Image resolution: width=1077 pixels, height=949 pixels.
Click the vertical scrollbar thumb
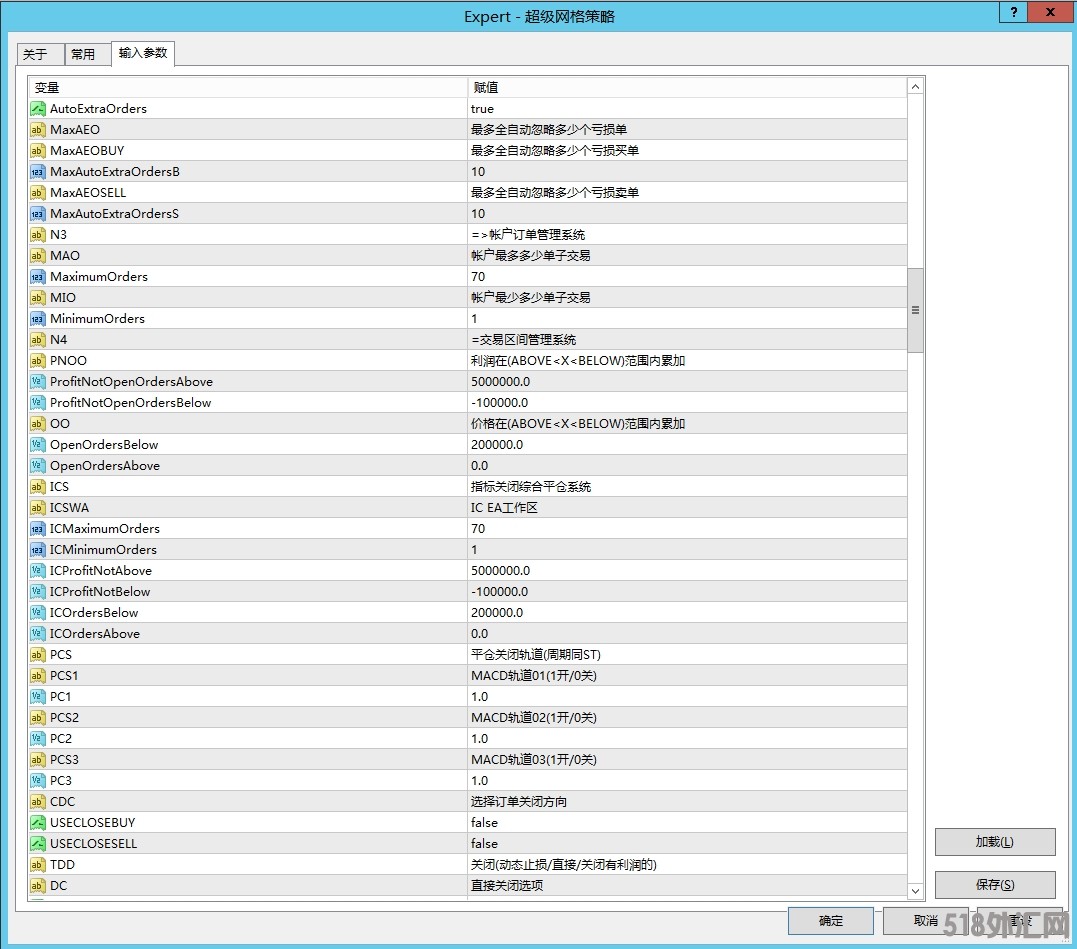[x=915, y=310]
